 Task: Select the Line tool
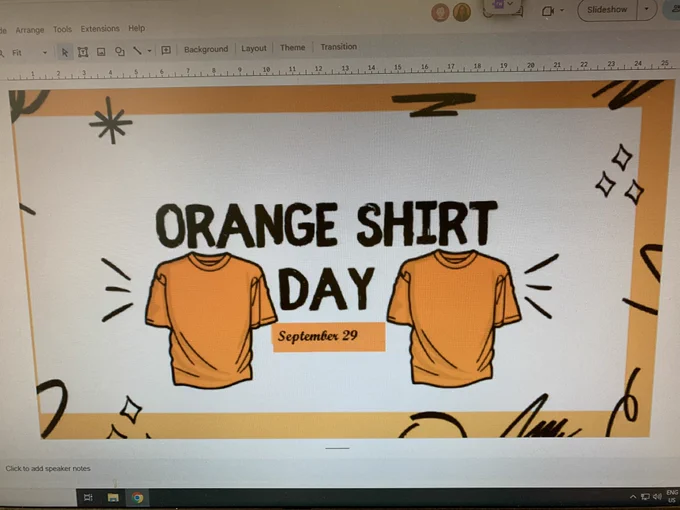point(137,51)
